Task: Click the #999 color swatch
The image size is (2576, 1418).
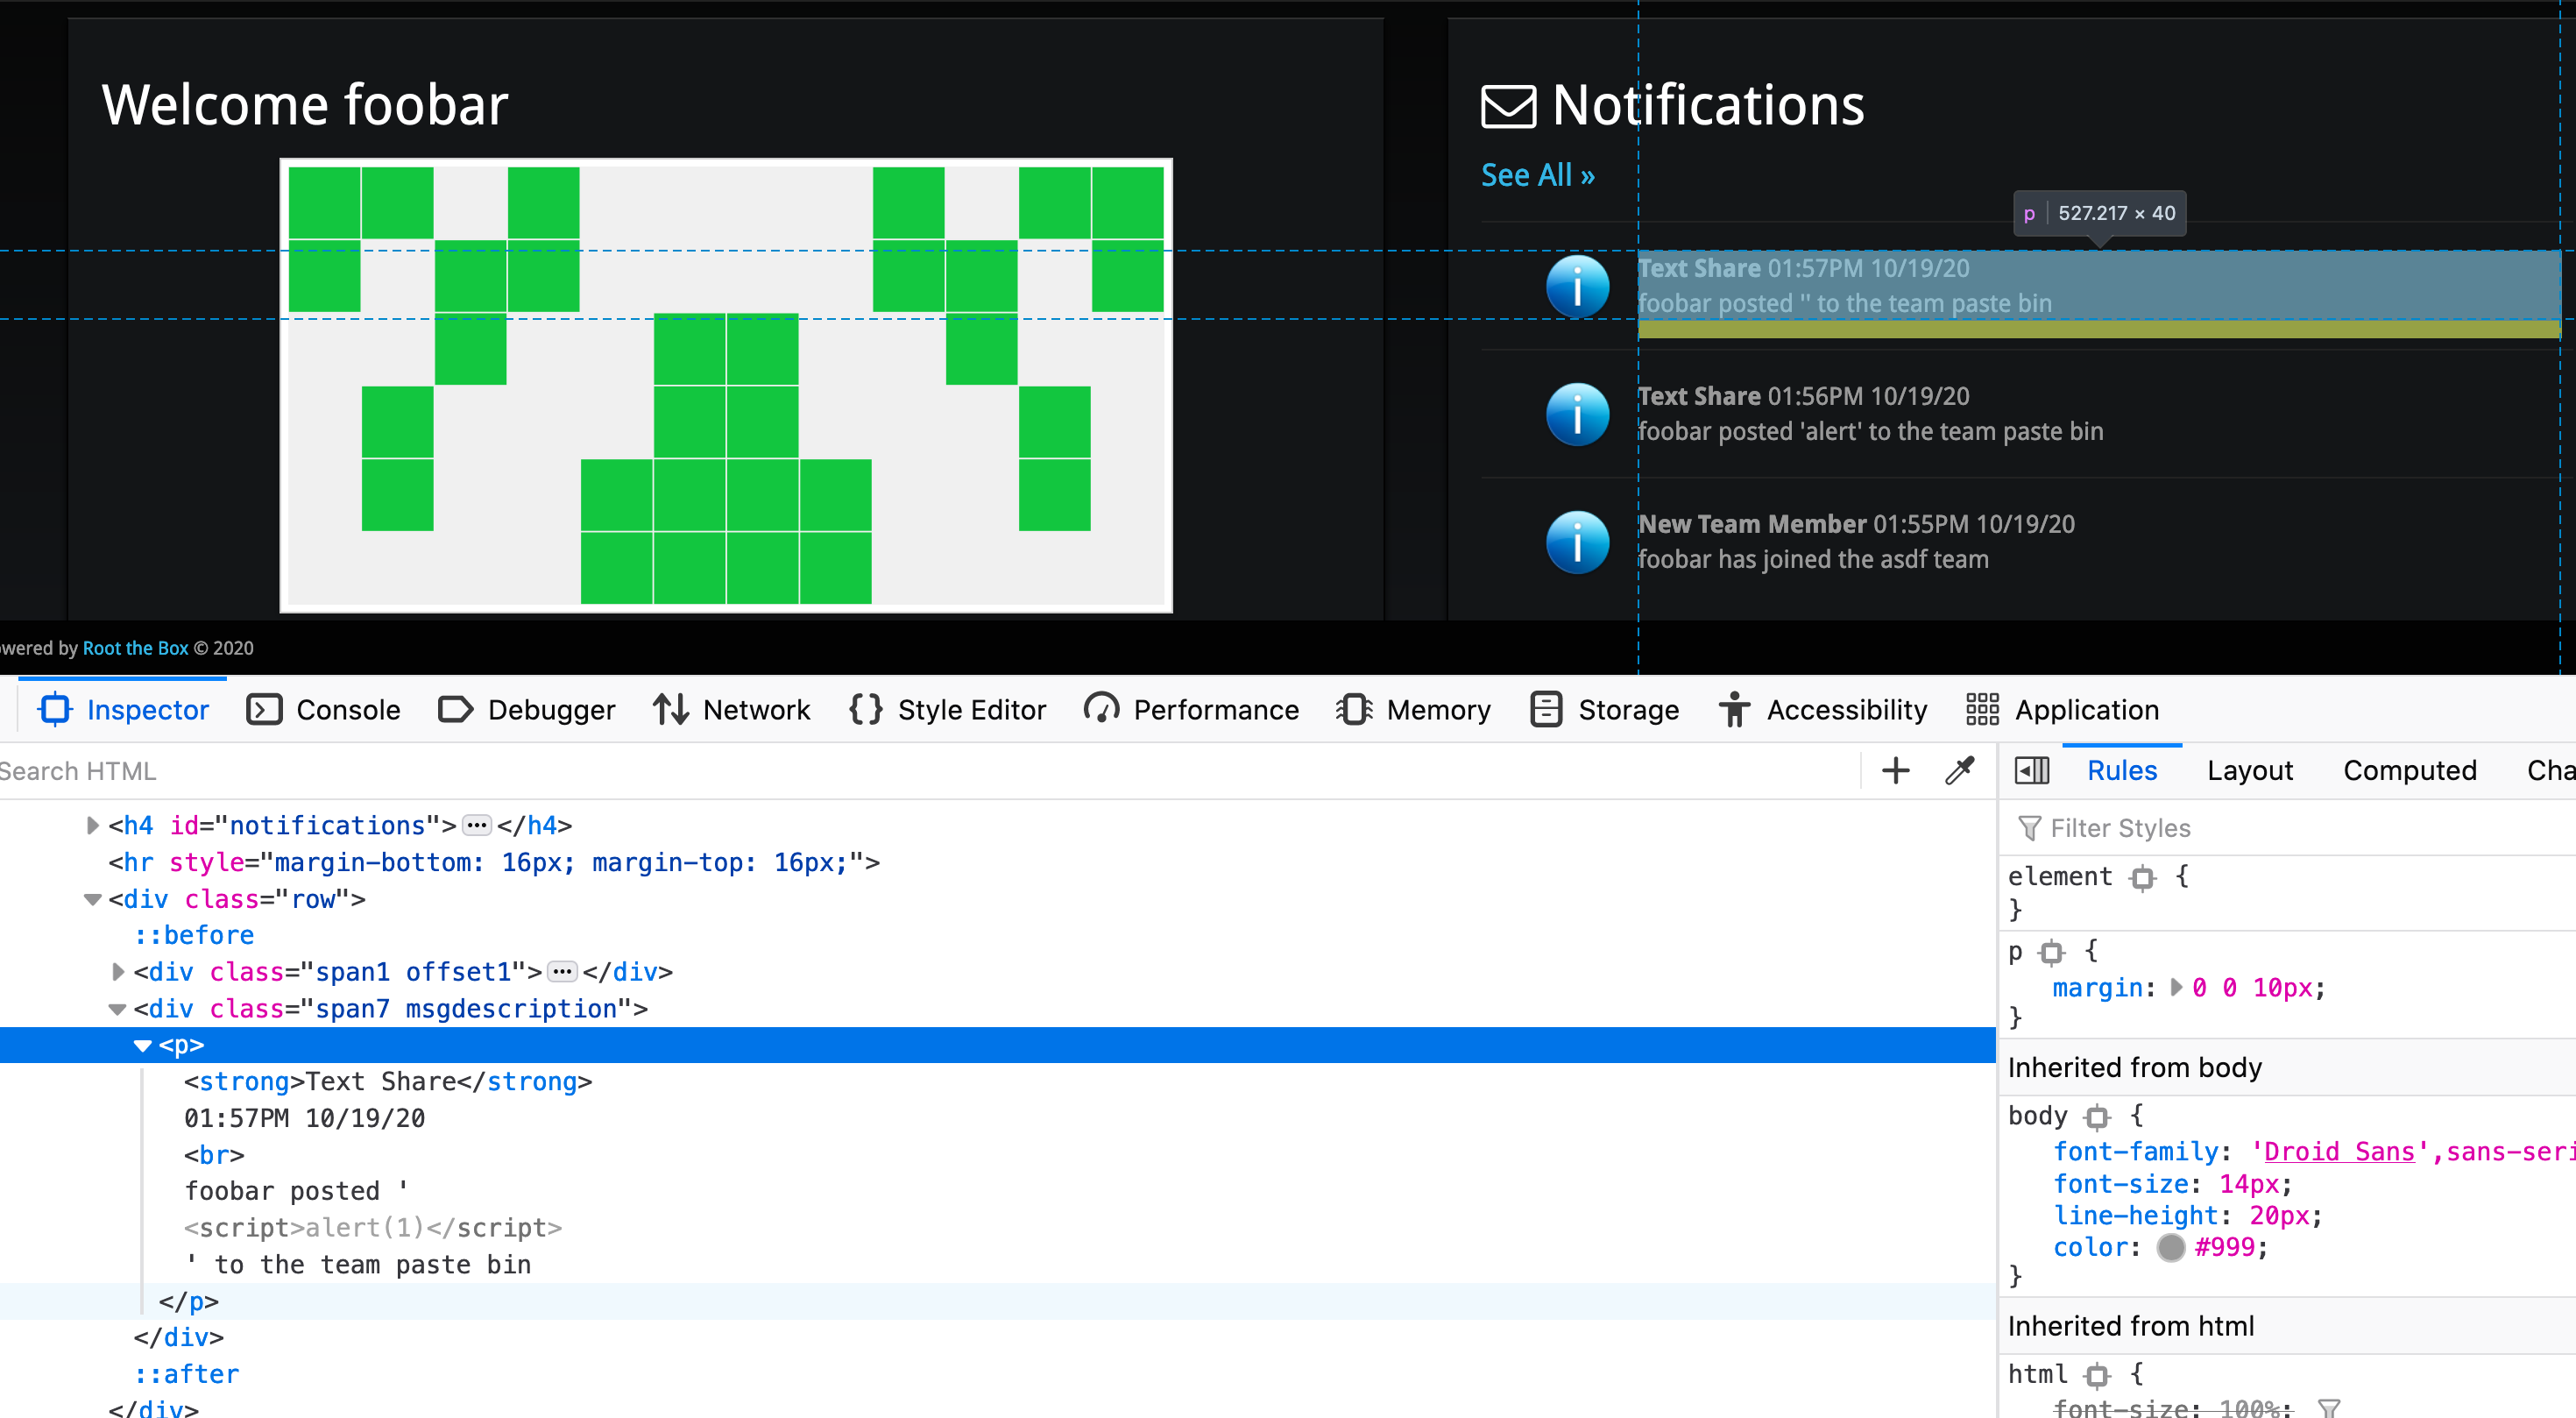Action: click(x=2171, y=1247)
